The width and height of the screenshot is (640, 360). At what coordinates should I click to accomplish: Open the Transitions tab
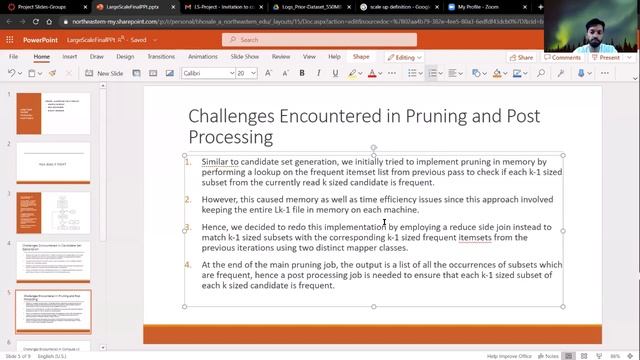[161, 57]
